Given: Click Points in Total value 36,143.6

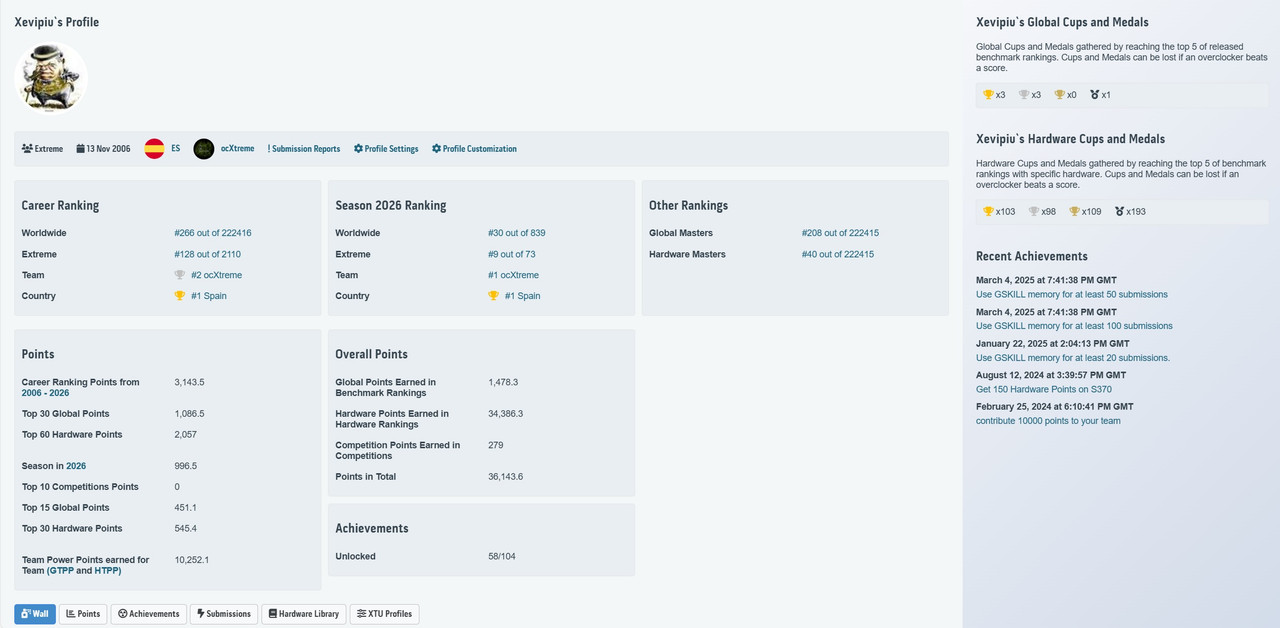Looking at the screenshot, I should click(506, 477).
